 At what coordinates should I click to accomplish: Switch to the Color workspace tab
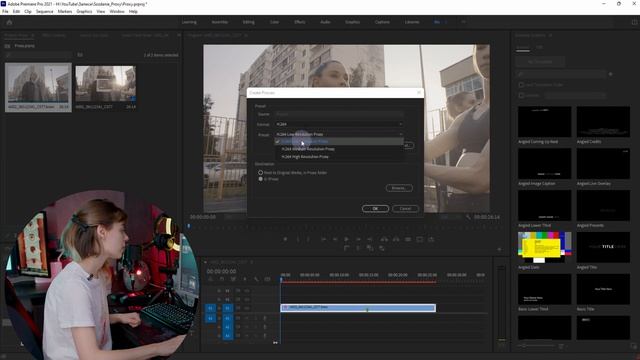(274, 22)
